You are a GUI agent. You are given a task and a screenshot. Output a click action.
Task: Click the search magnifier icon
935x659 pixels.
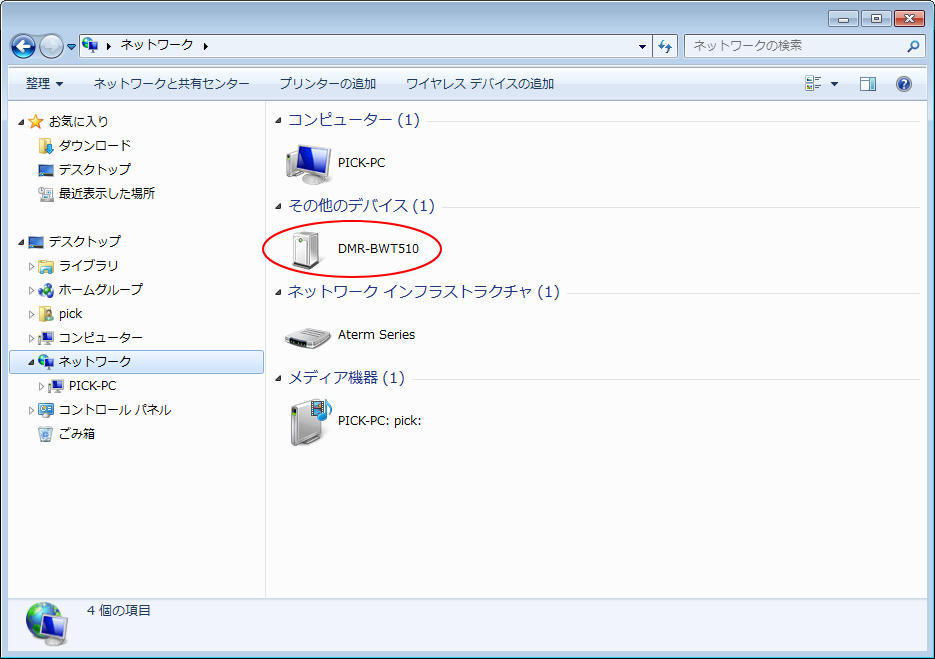point(912,46)
